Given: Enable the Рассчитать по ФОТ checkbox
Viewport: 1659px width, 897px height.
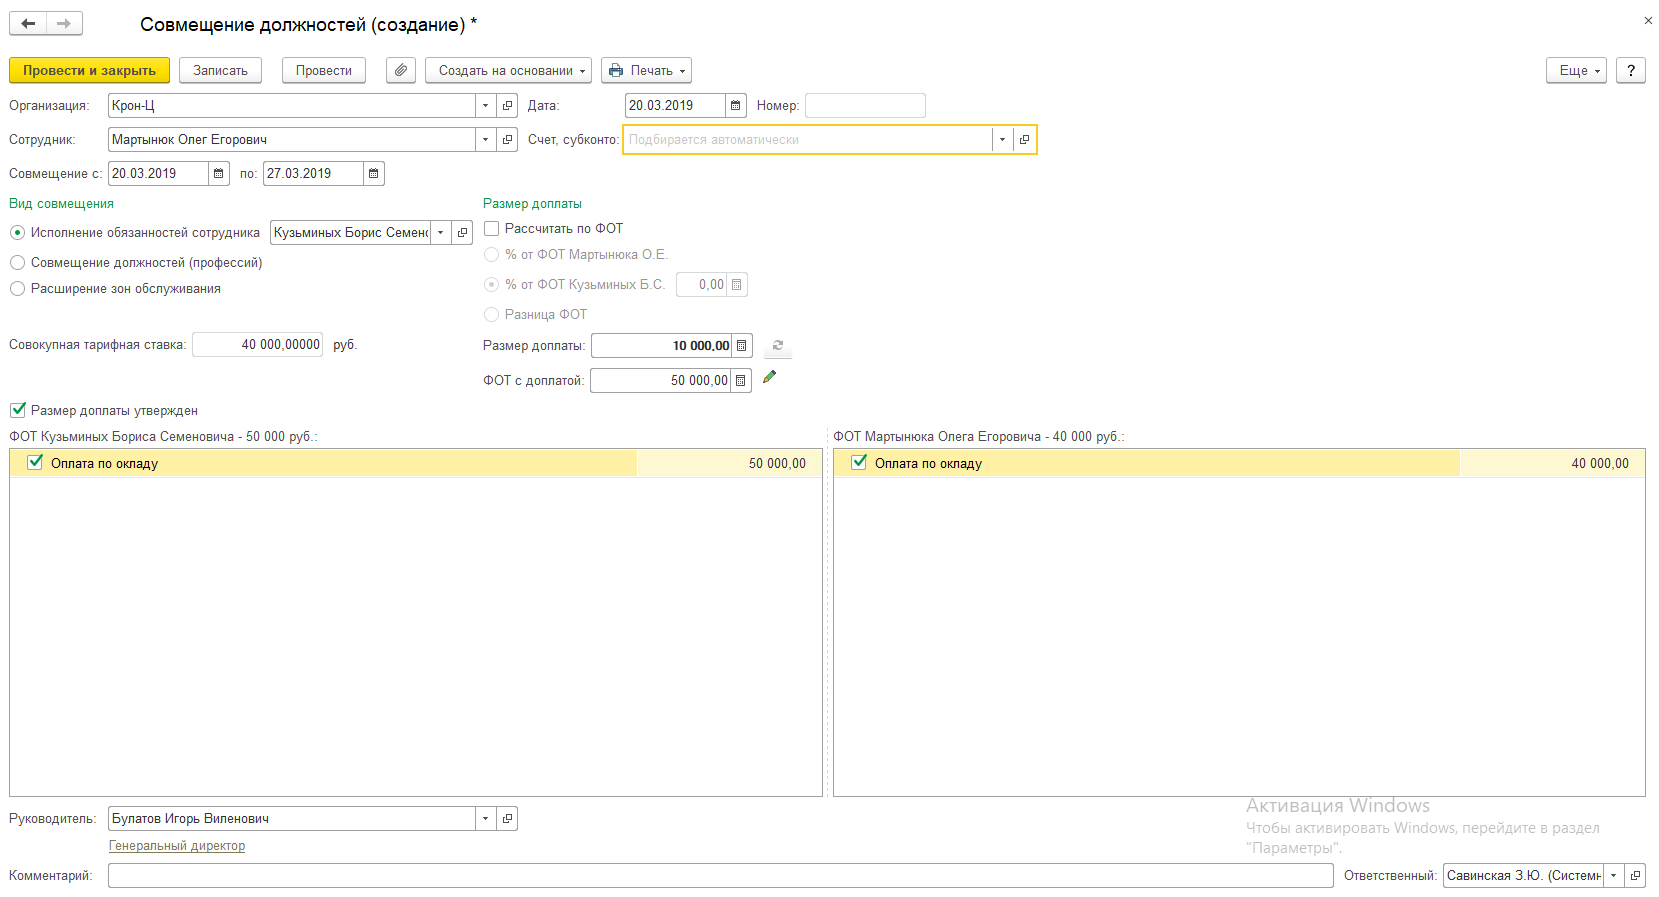Looking at the screenshot, I should tap(492, 229).
